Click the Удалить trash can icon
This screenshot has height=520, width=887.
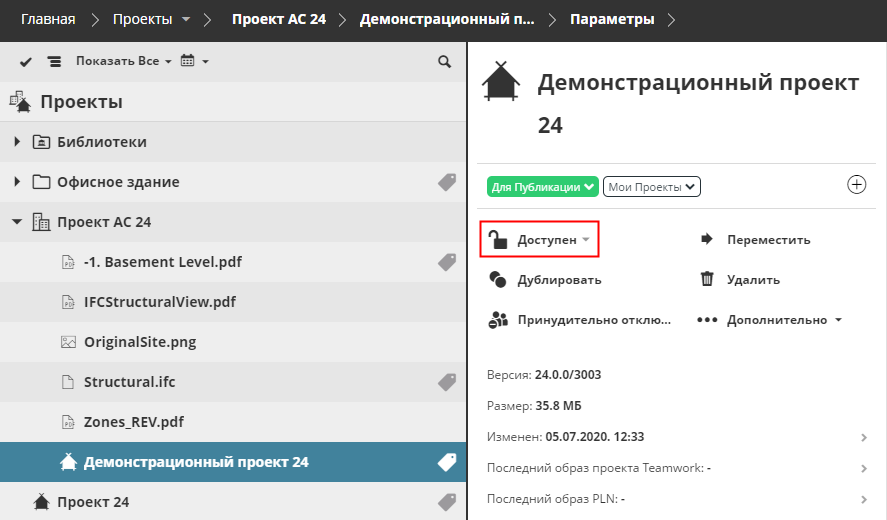click(707, 279)
